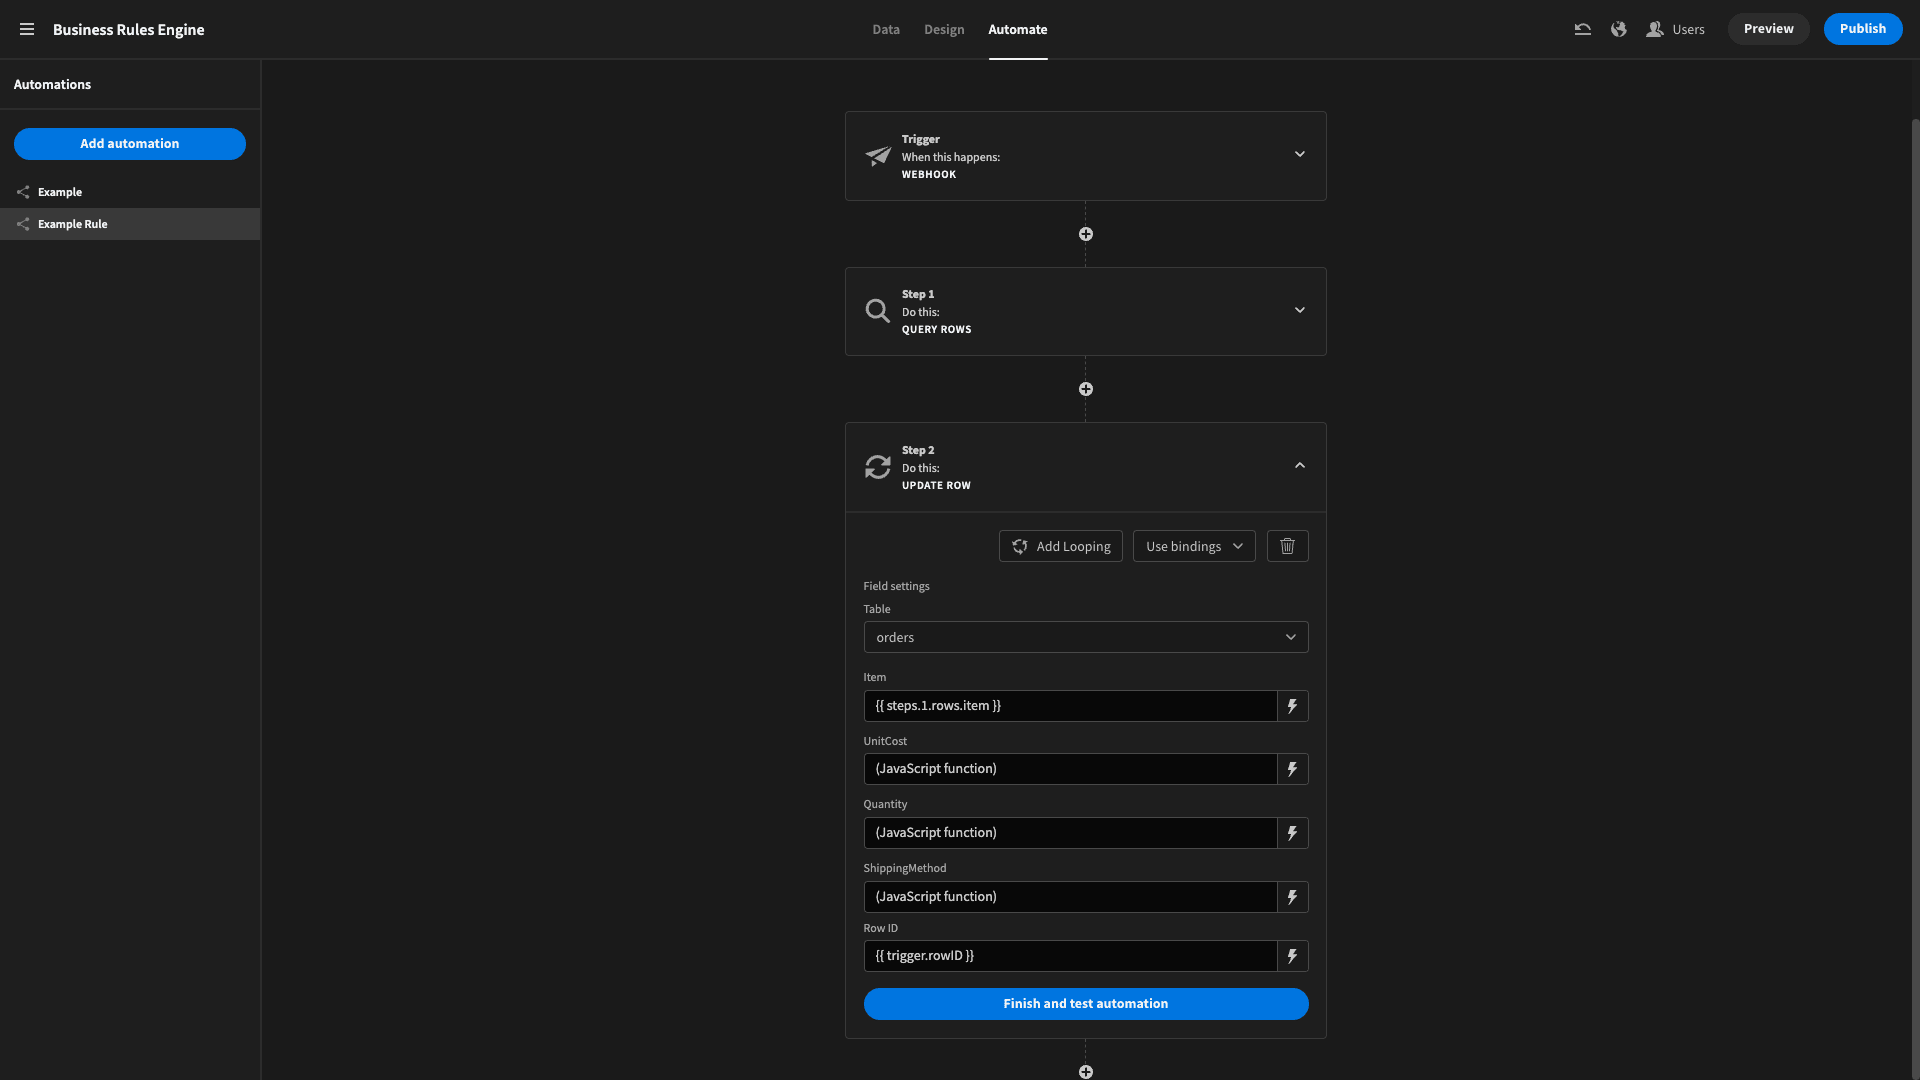
Task: Click Finish and test automation button
Action: click(1086, 1004)
